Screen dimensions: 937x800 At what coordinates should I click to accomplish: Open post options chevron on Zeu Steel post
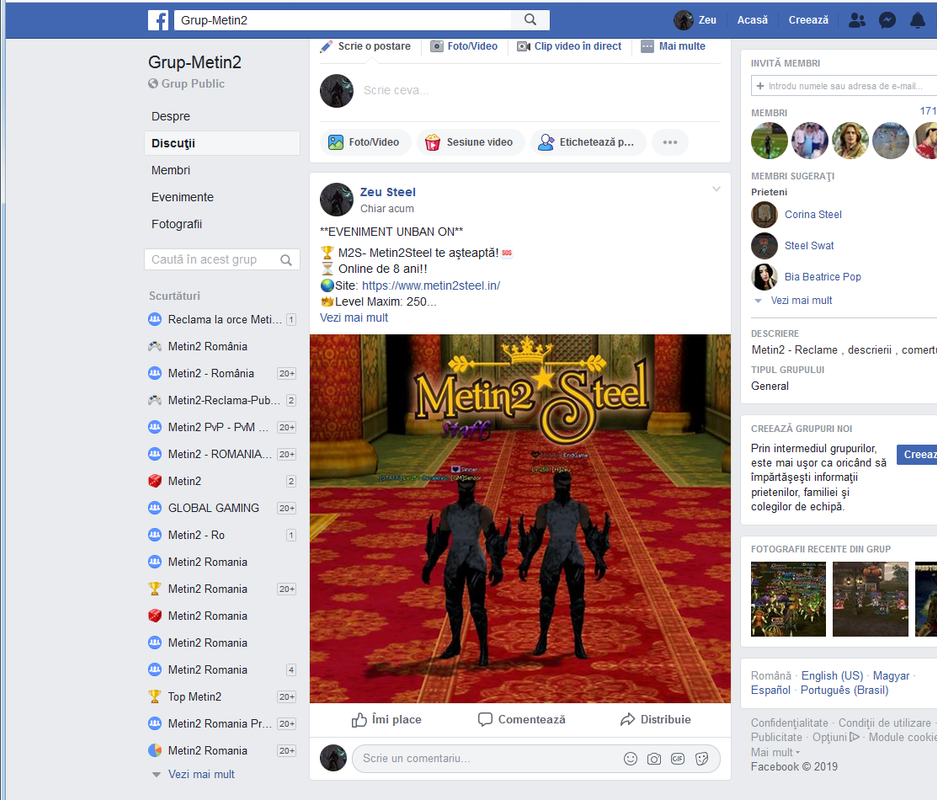[716, 189]
